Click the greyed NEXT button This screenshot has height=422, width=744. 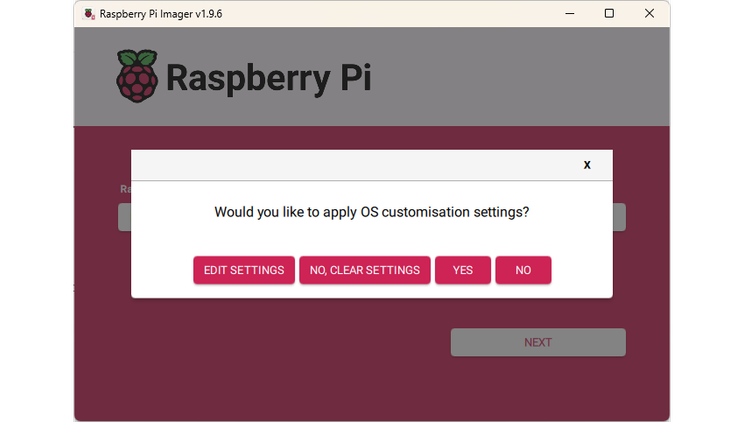point(538,342)
